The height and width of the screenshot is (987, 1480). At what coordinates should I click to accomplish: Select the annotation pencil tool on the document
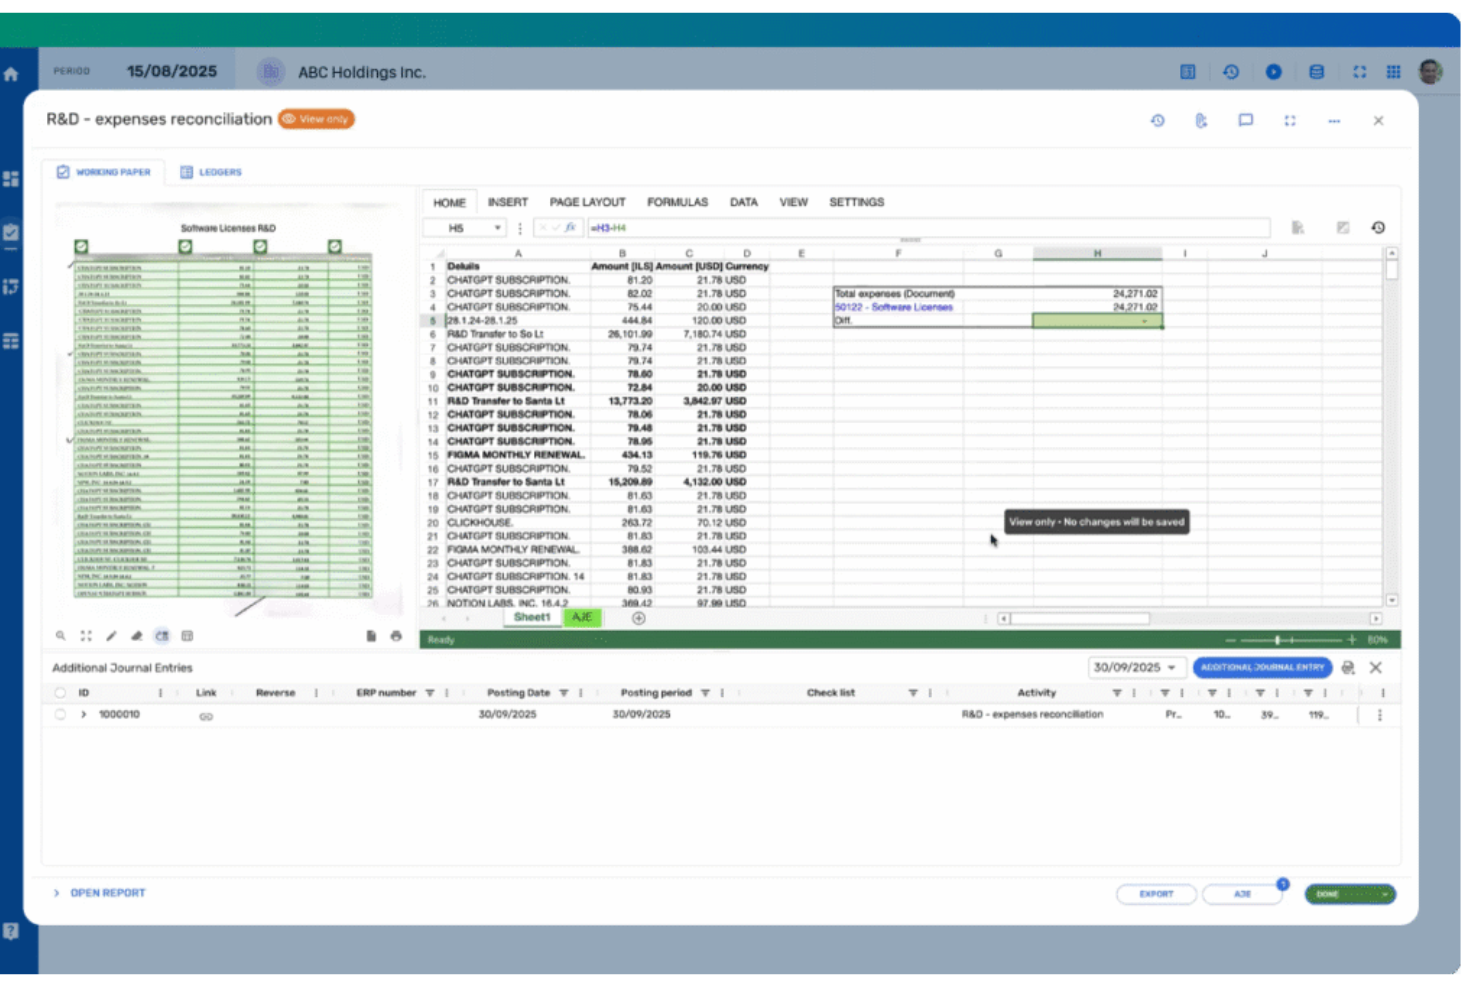coord(111,636)
